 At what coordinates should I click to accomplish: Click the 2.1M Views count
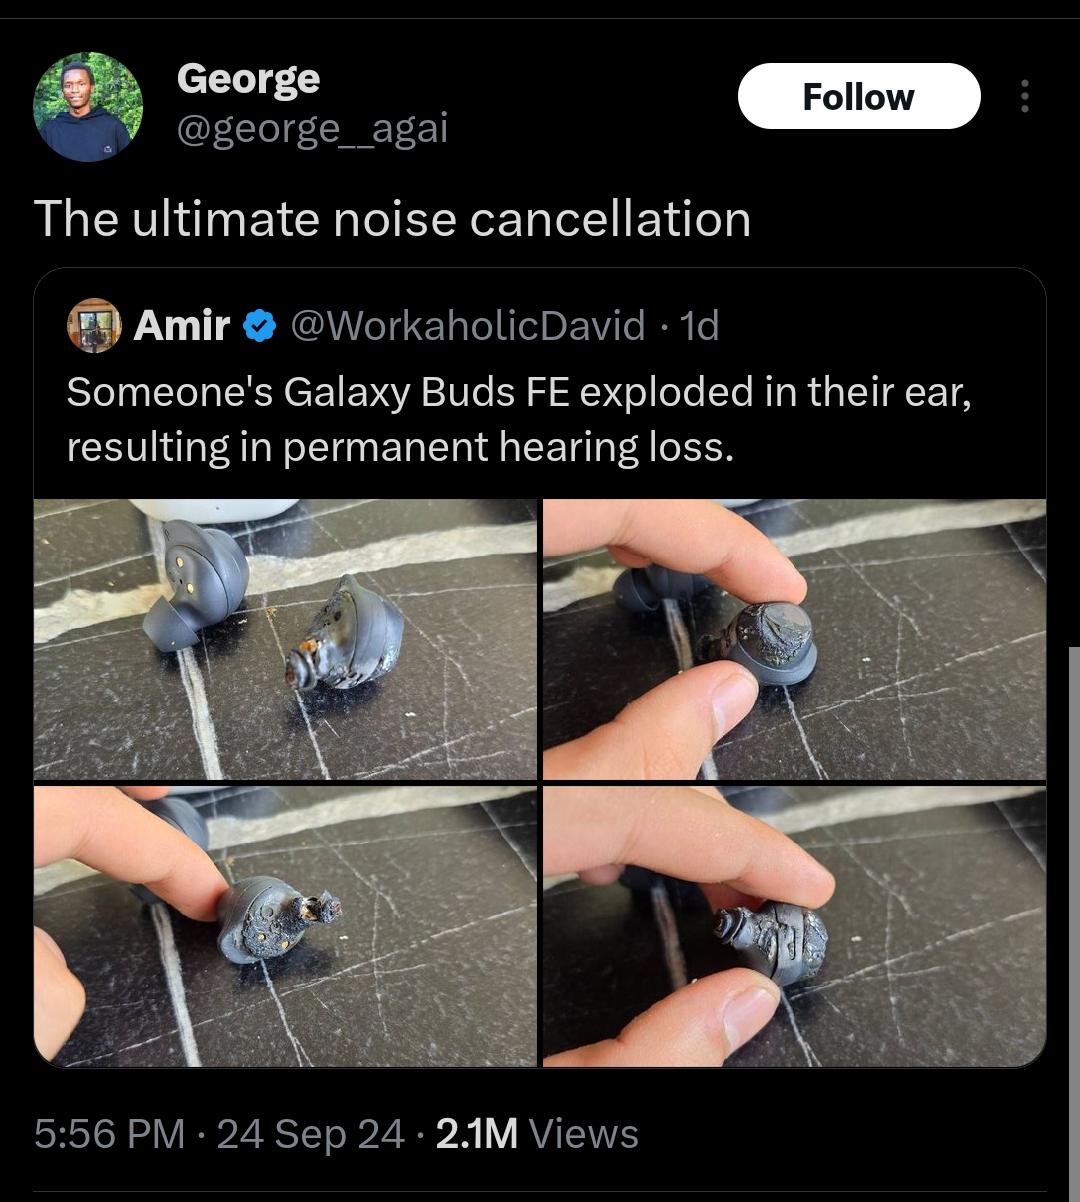[x=537, y=1134]
